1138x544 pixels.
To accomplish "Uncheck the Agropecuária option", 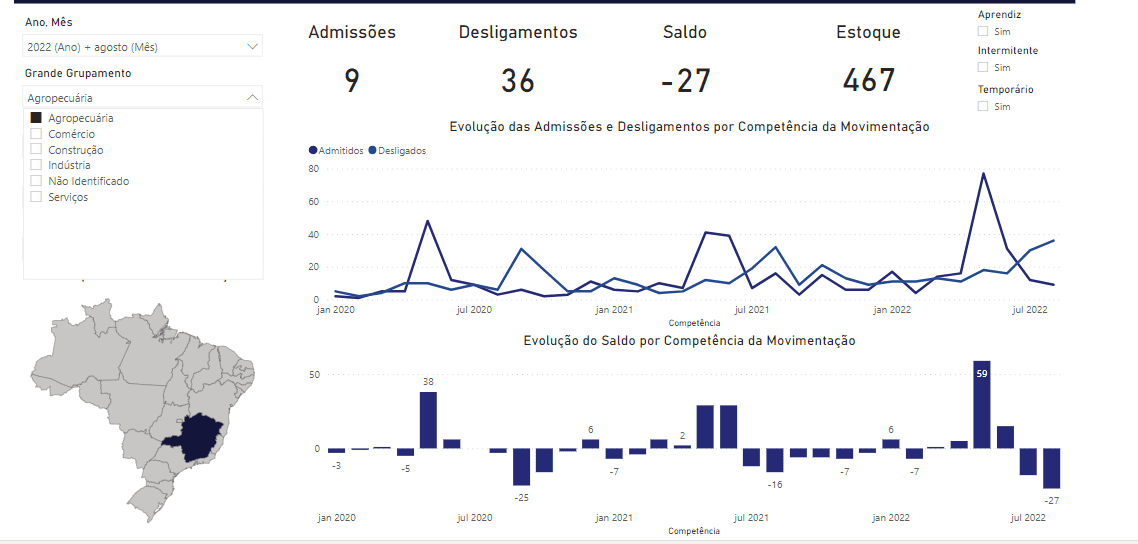I will pyautogui.click(x=36, y=118).
